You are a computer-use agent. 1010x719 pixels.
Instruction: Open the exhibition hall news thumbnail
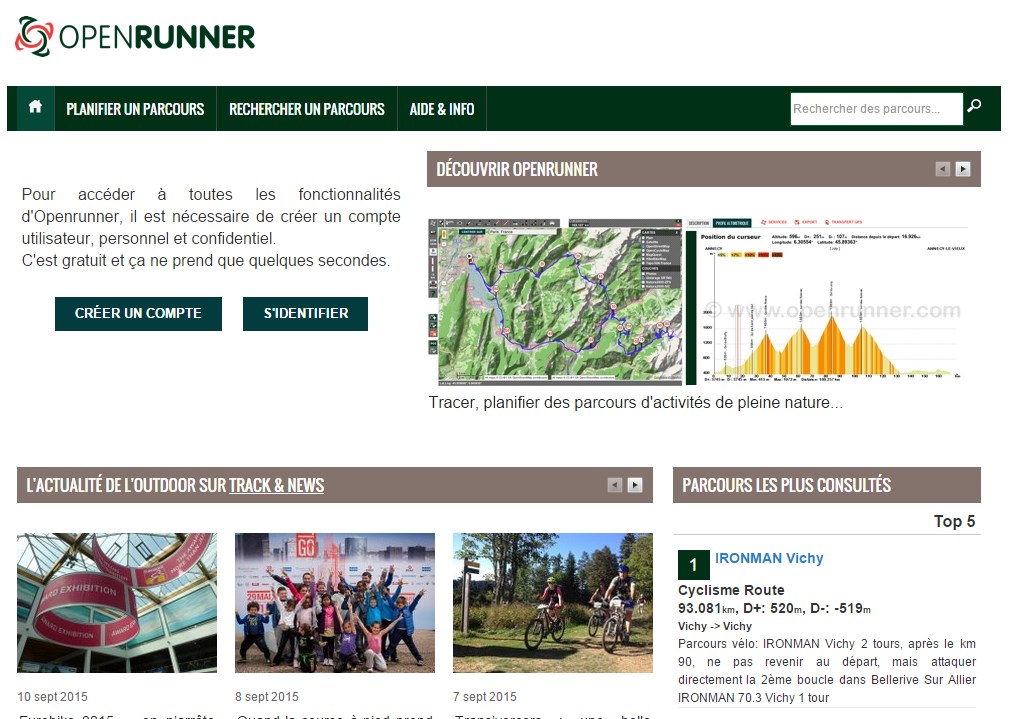point(117,602)
